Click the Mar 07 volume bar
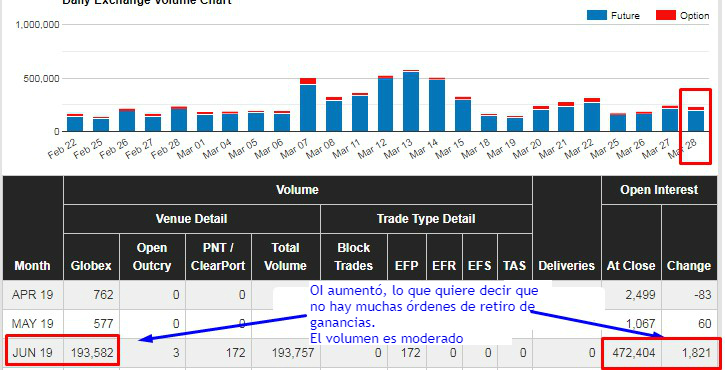725x370 pixels. 308,105
